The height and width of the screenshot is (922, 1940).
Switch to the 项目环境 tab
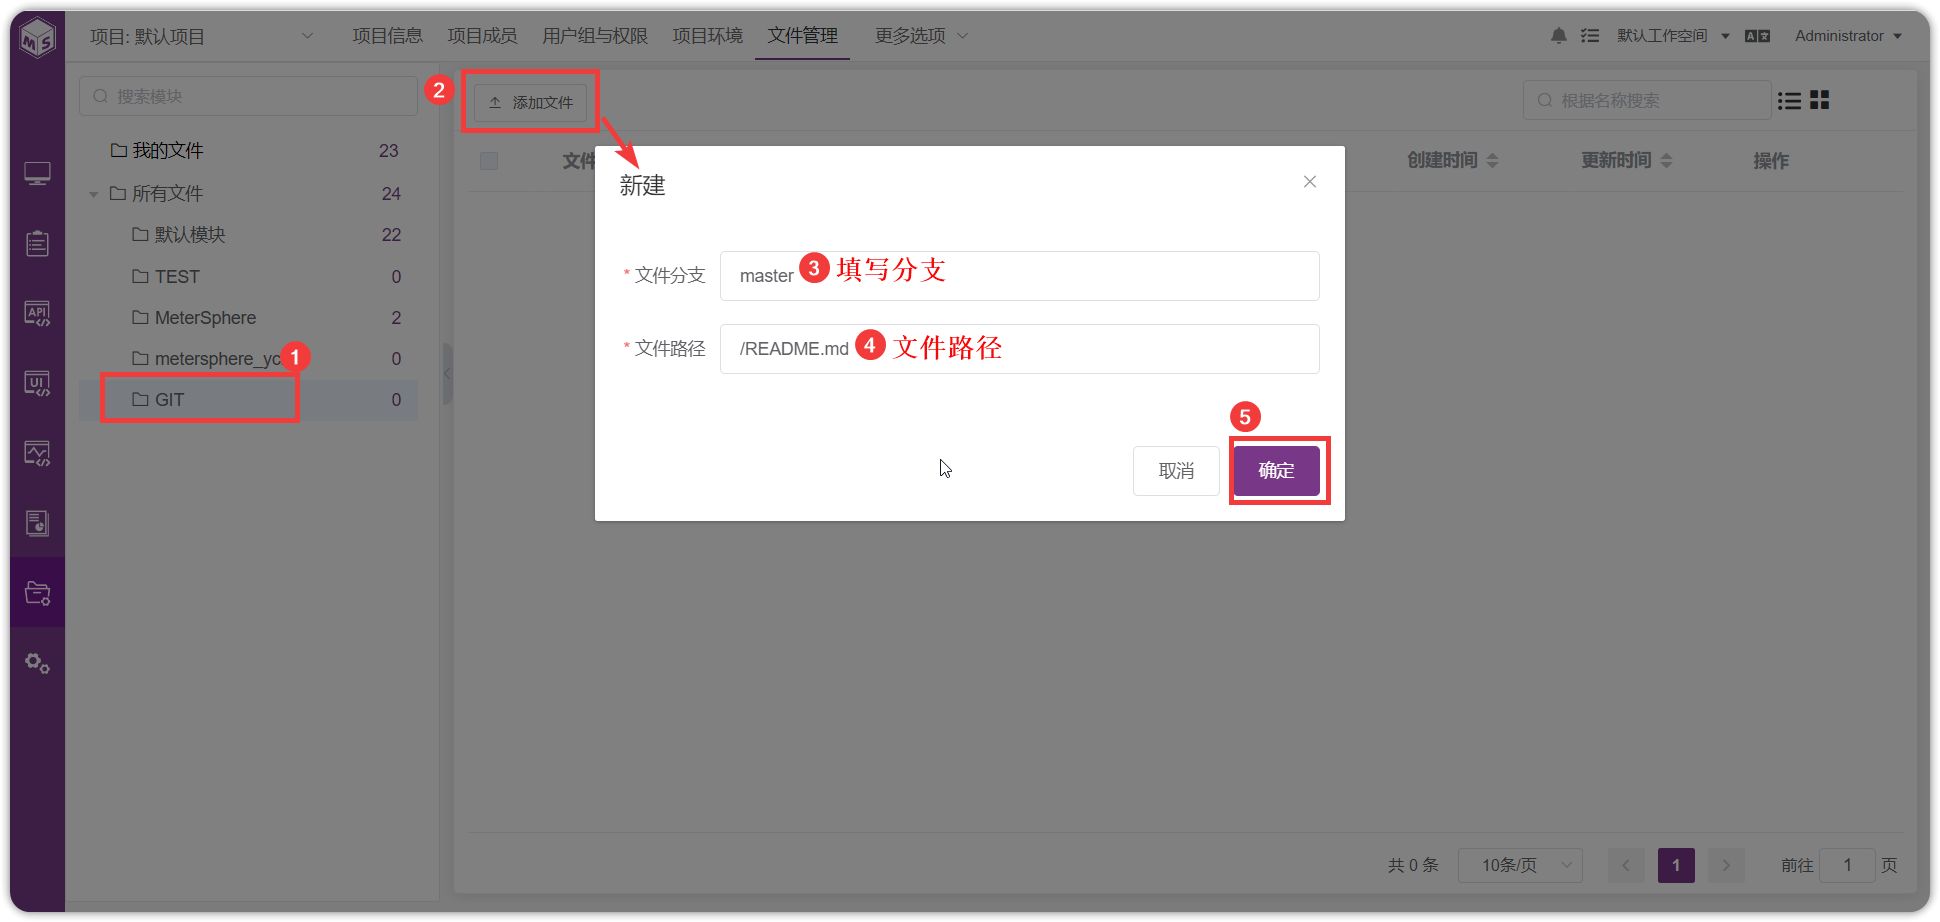[708, 36]
